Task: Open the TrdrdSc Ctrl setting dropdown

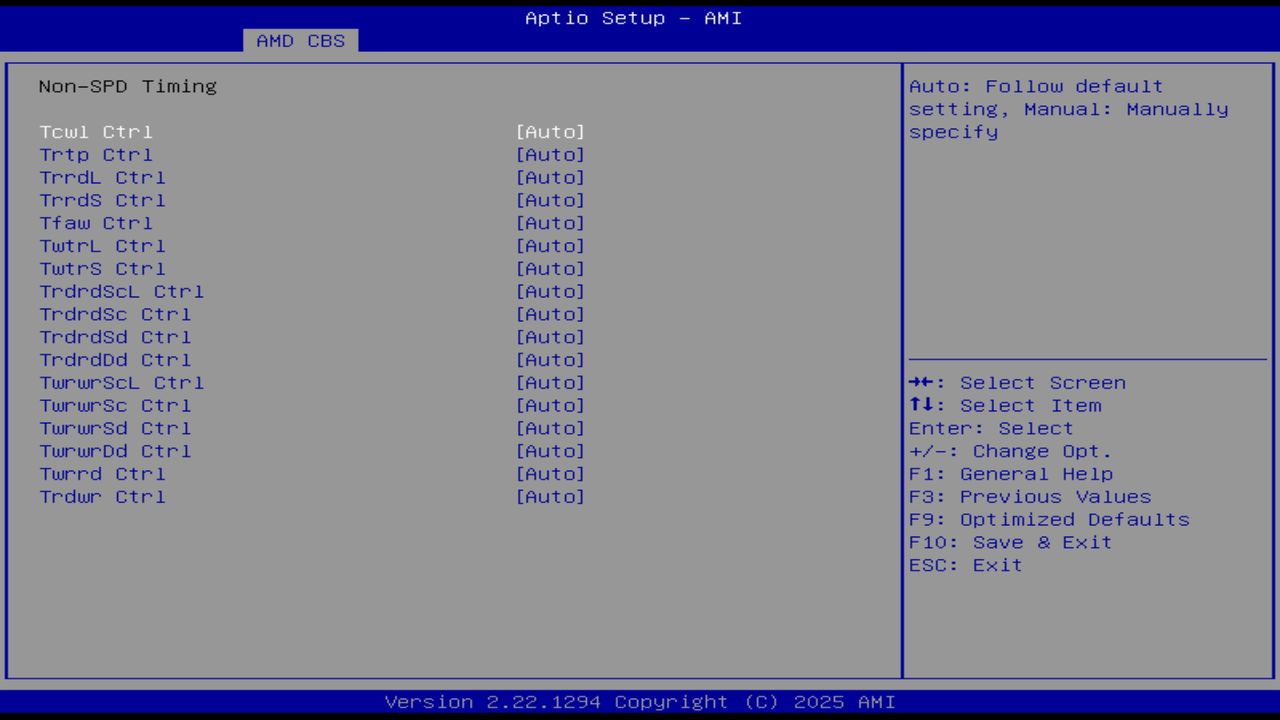Action: coord(551,314)
